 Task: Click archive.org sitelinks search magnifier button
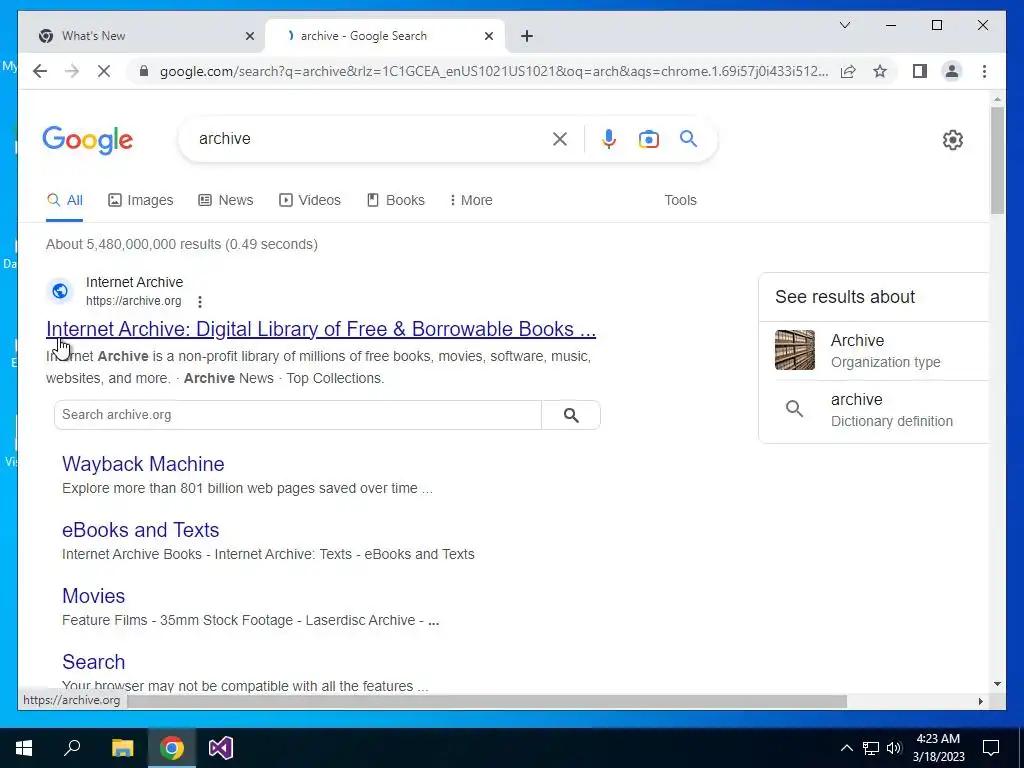(x=571, y=415)
